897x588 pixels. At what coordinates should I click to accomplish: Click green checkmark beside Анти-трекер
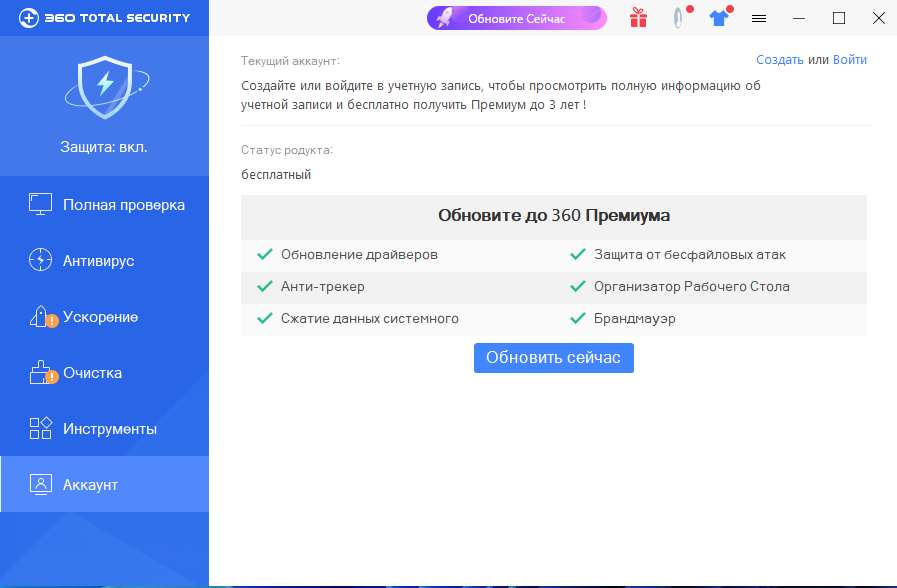(x=265, y=286)
